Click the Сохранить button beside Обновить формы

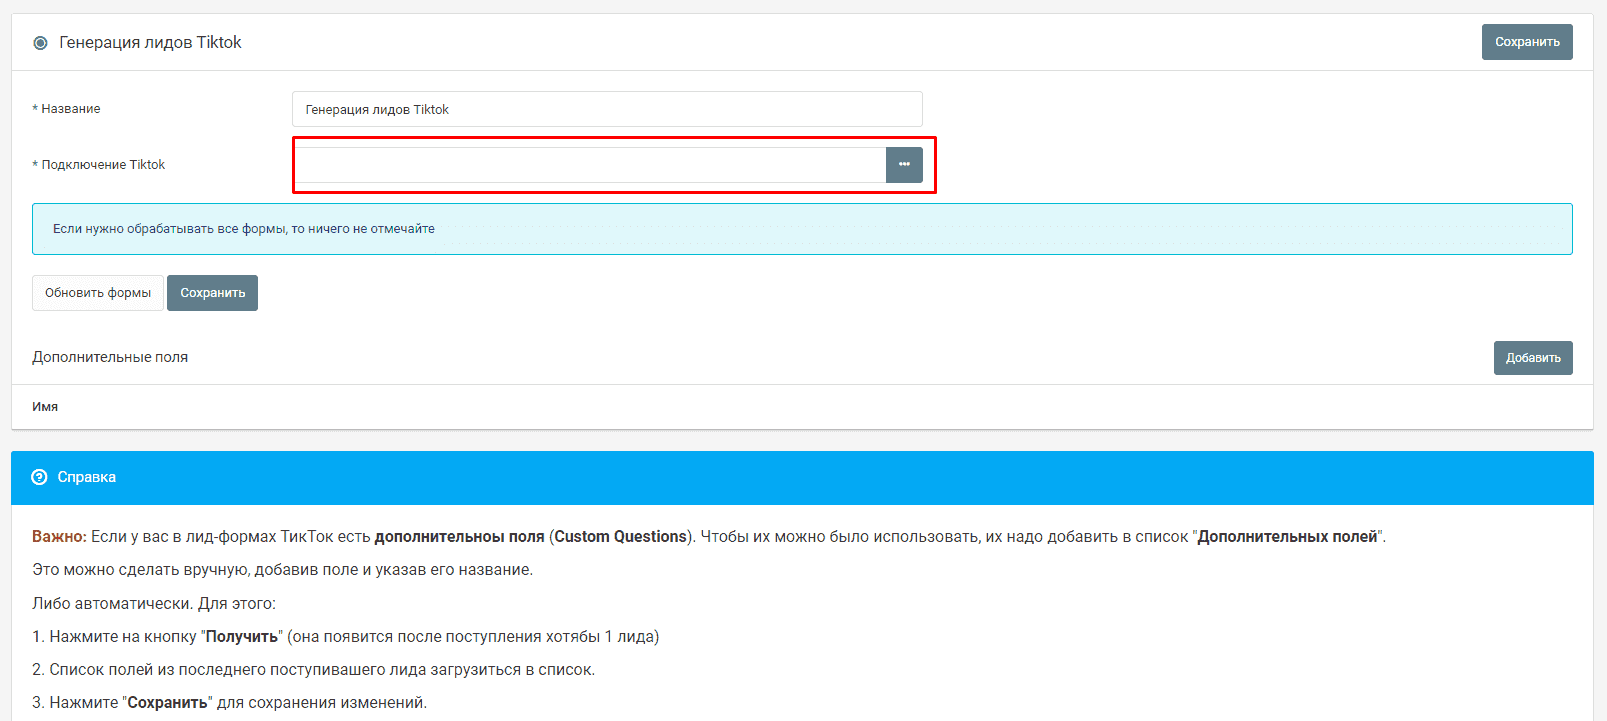212,293
